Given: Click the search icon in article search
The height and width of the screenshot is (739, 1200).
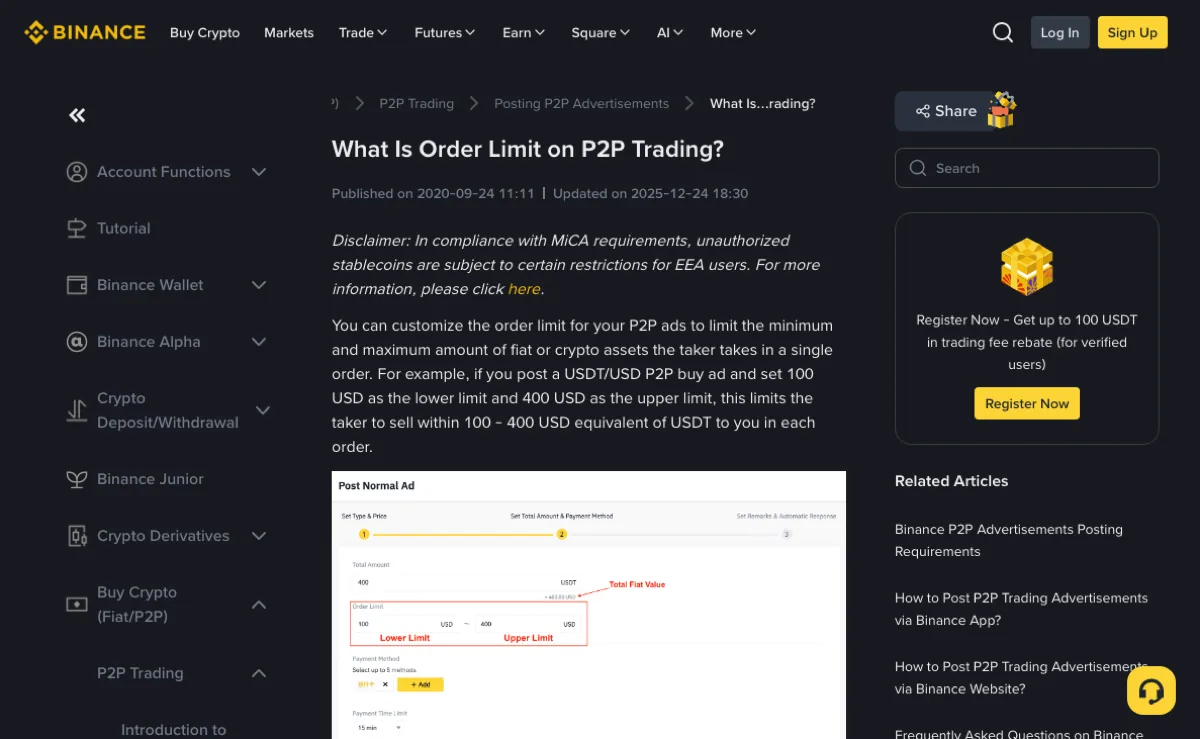Looking at the screenshot, I should click(x=918, y=168).
